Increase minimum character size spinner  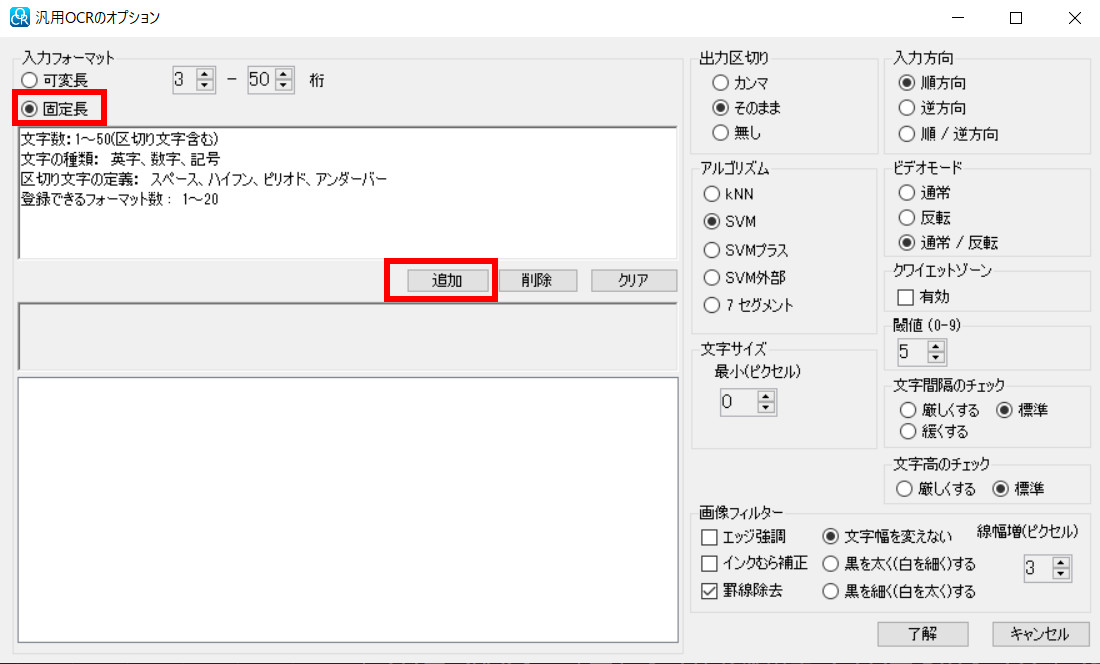[766, 396]
